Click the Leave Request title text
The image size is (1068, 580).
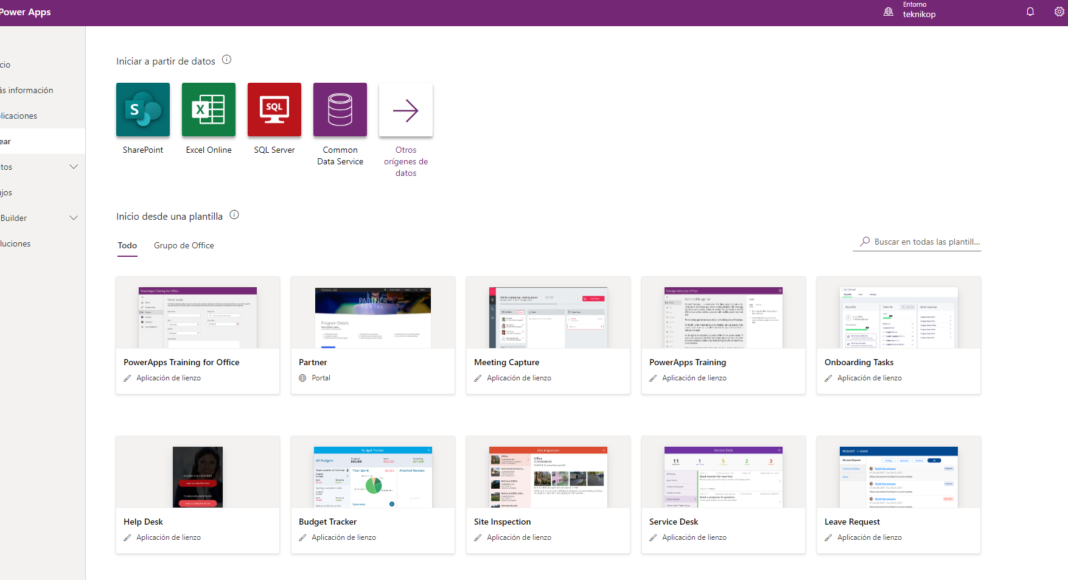pos(852,521)
